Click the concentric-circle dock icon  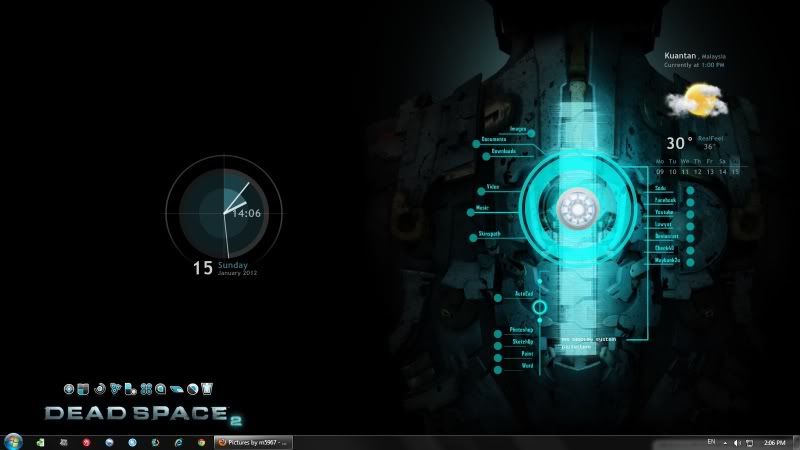[x=69, y=389]
